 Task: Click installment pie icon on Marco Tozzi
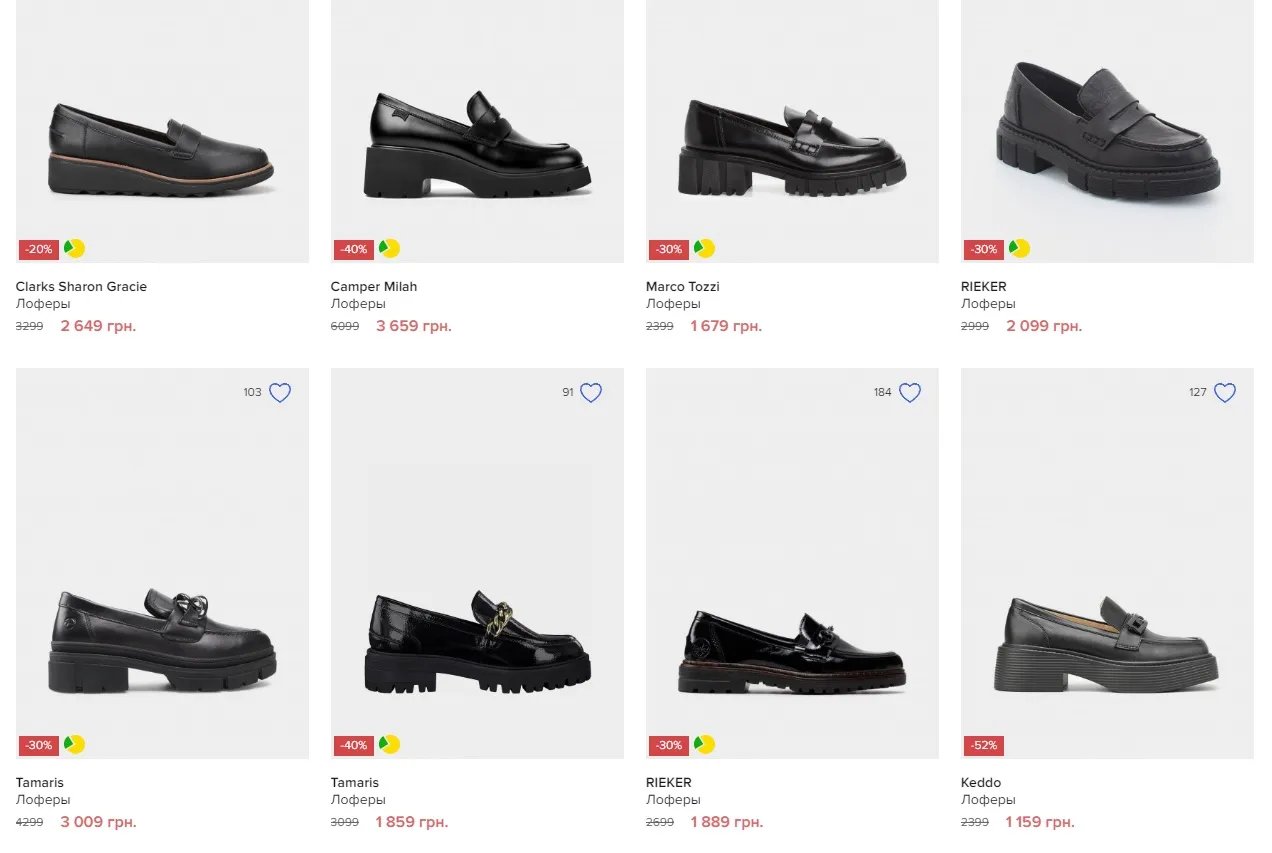pyautogui.click(x=705, y=248)
